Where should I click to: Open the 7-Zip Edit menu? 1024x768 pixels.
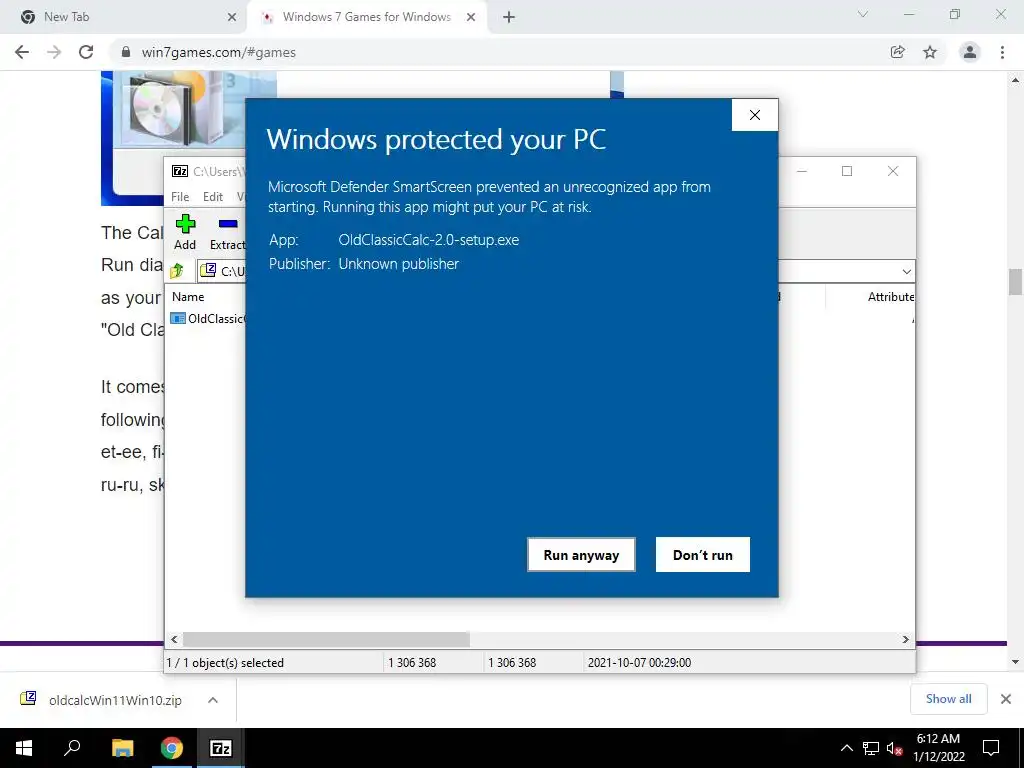click(213, 197)
